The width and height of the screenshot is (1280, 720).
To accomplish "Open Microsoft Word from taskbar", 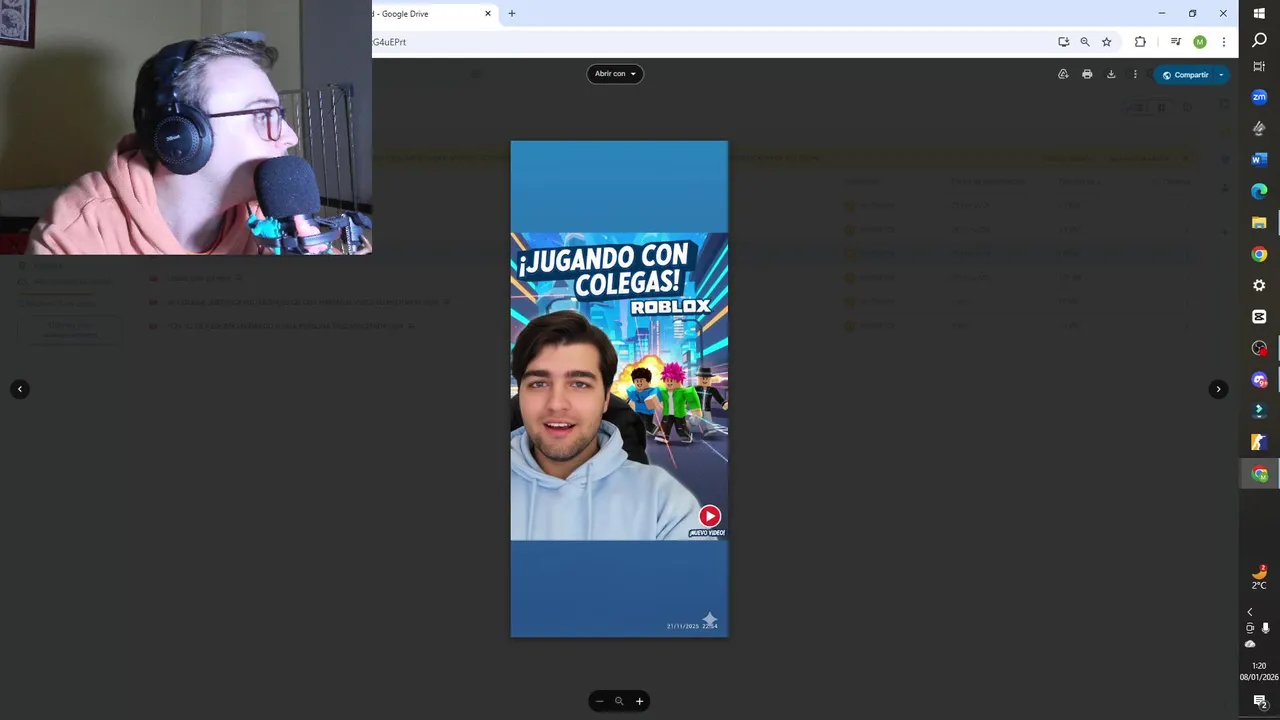I will point(1259,160).
